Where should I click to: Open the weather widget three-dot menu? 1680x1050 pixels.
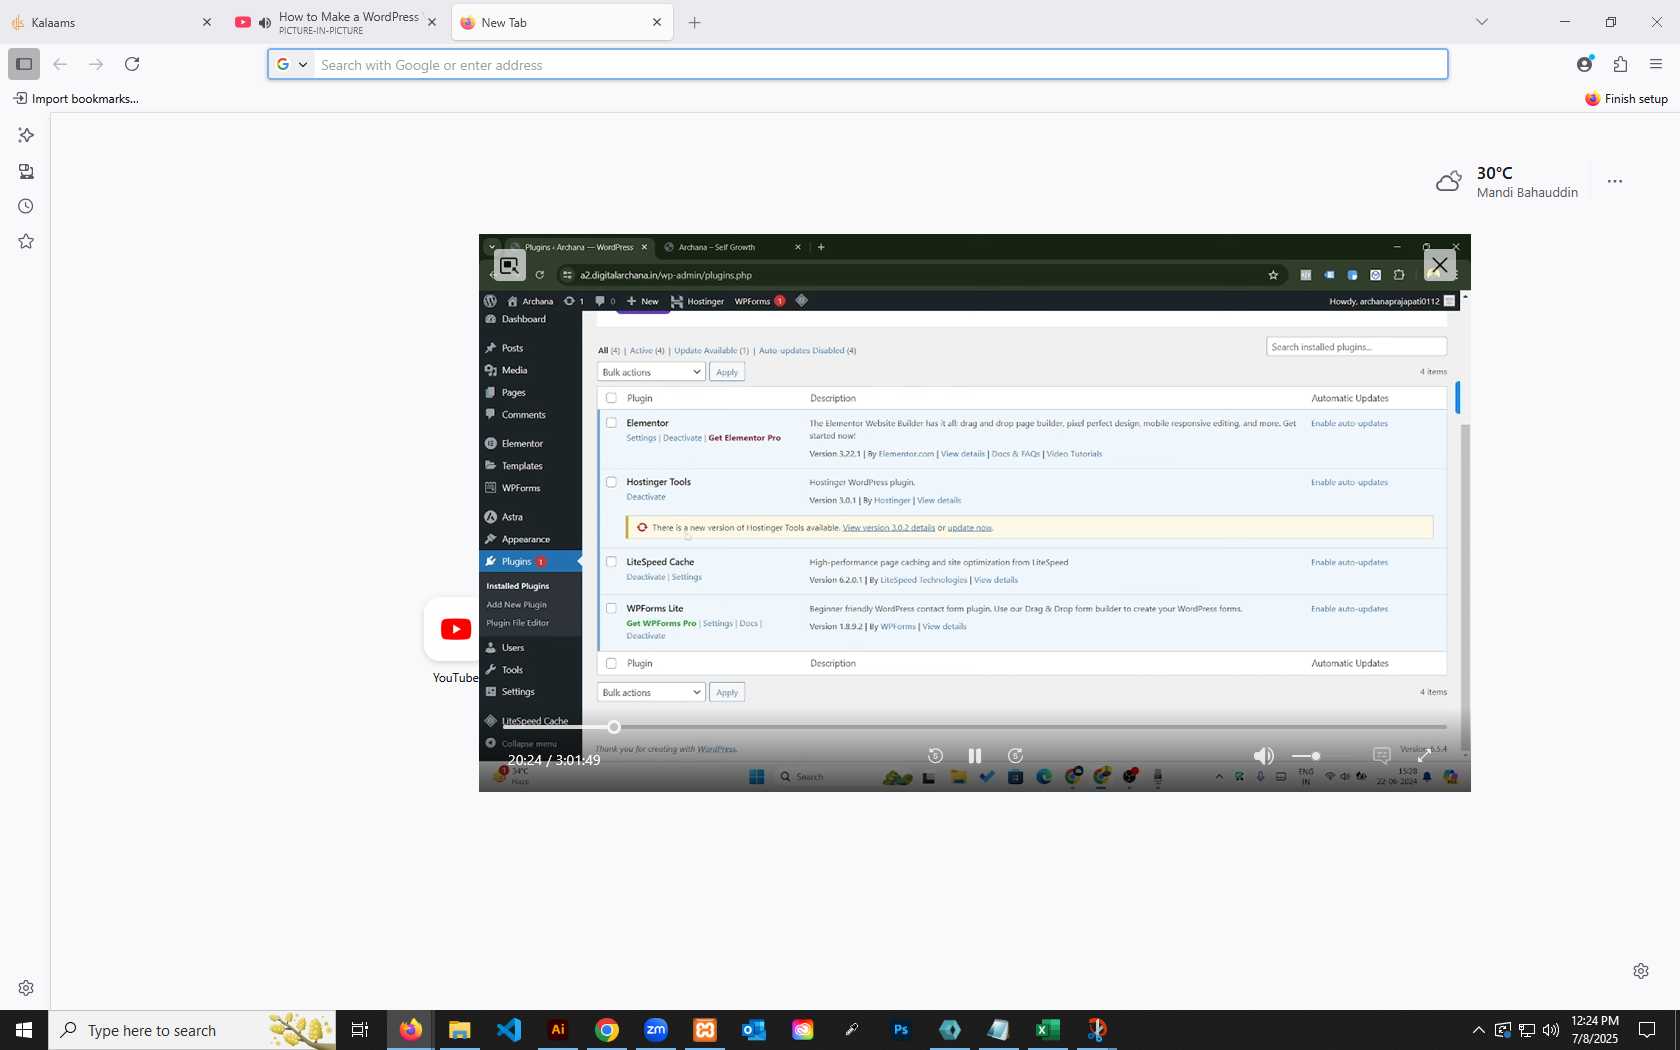1615,181
